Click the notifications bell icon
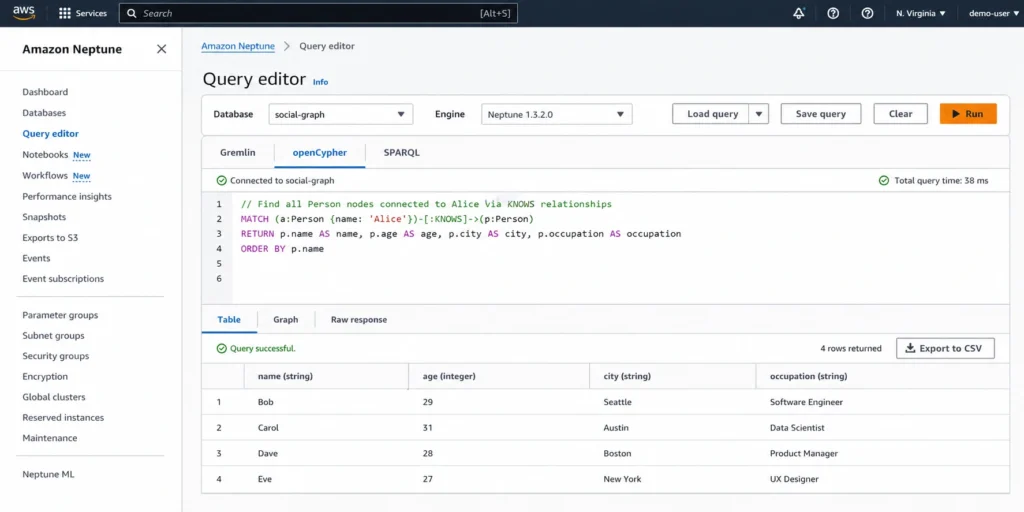 (x=799, y=13)
